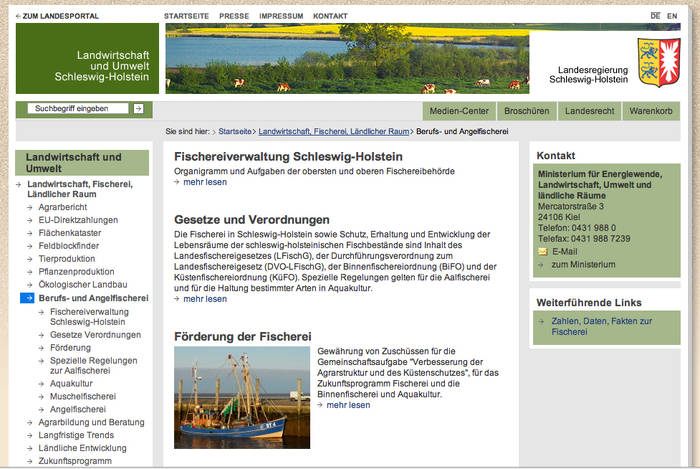
Task: Click the E-Mail envelope icon
Action: pyautogui.click(x=542, y=252)
